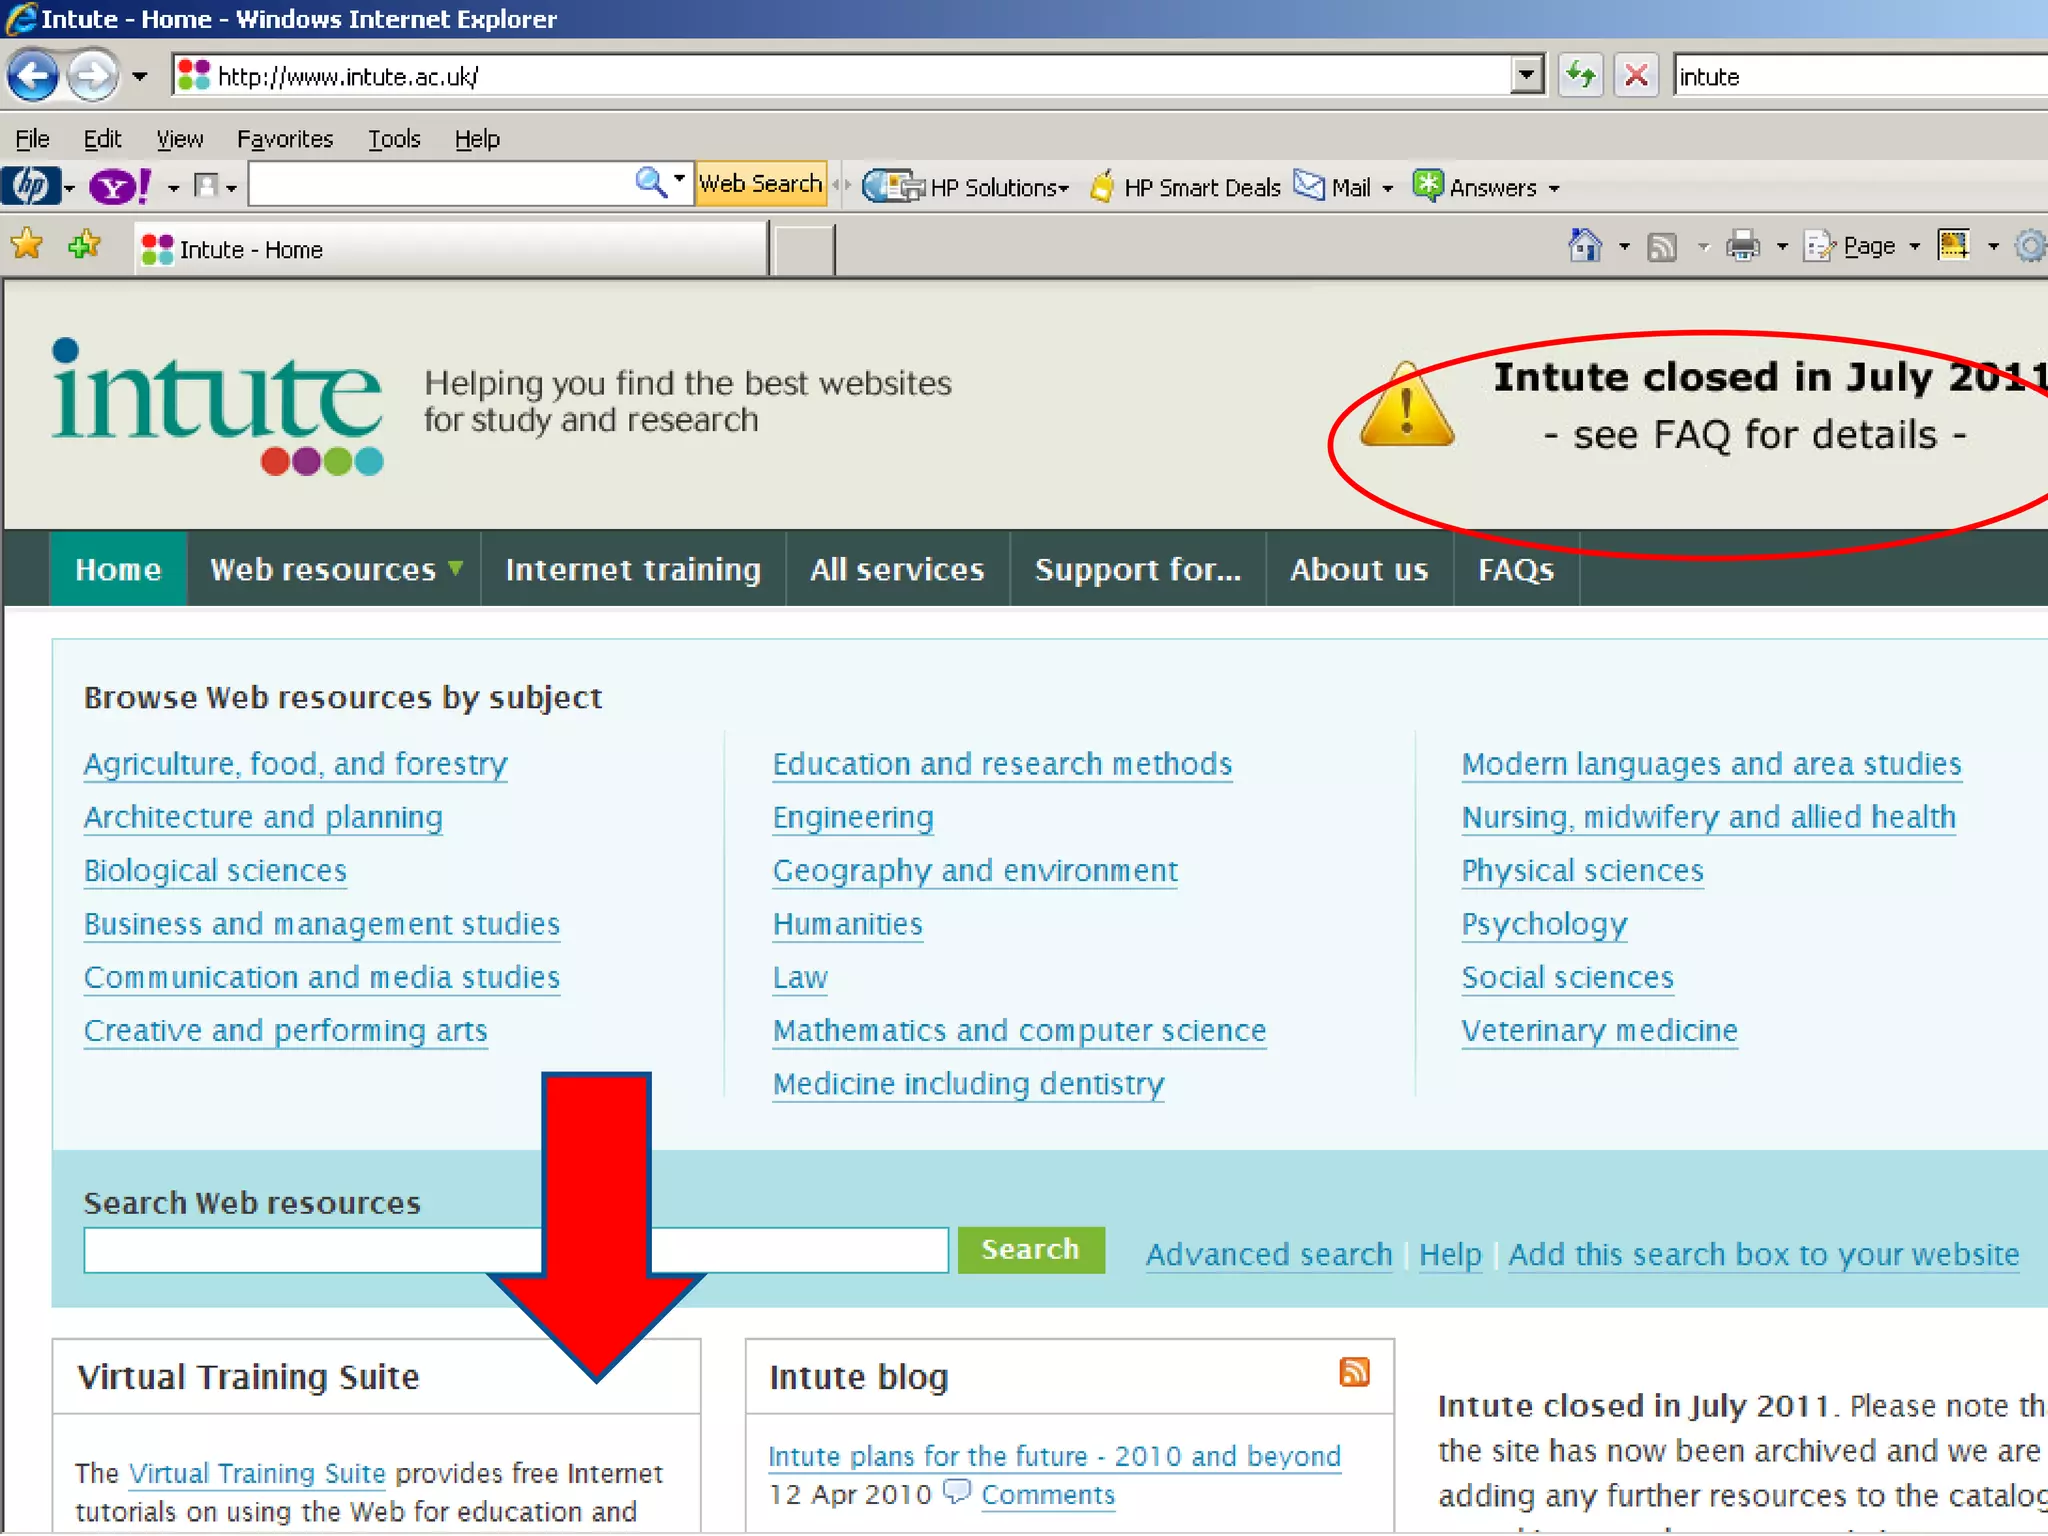The width and height of the screenshot is (2048, 1536).
Task: Open the Web resources navigation dropdown
Action: (335, 569)
